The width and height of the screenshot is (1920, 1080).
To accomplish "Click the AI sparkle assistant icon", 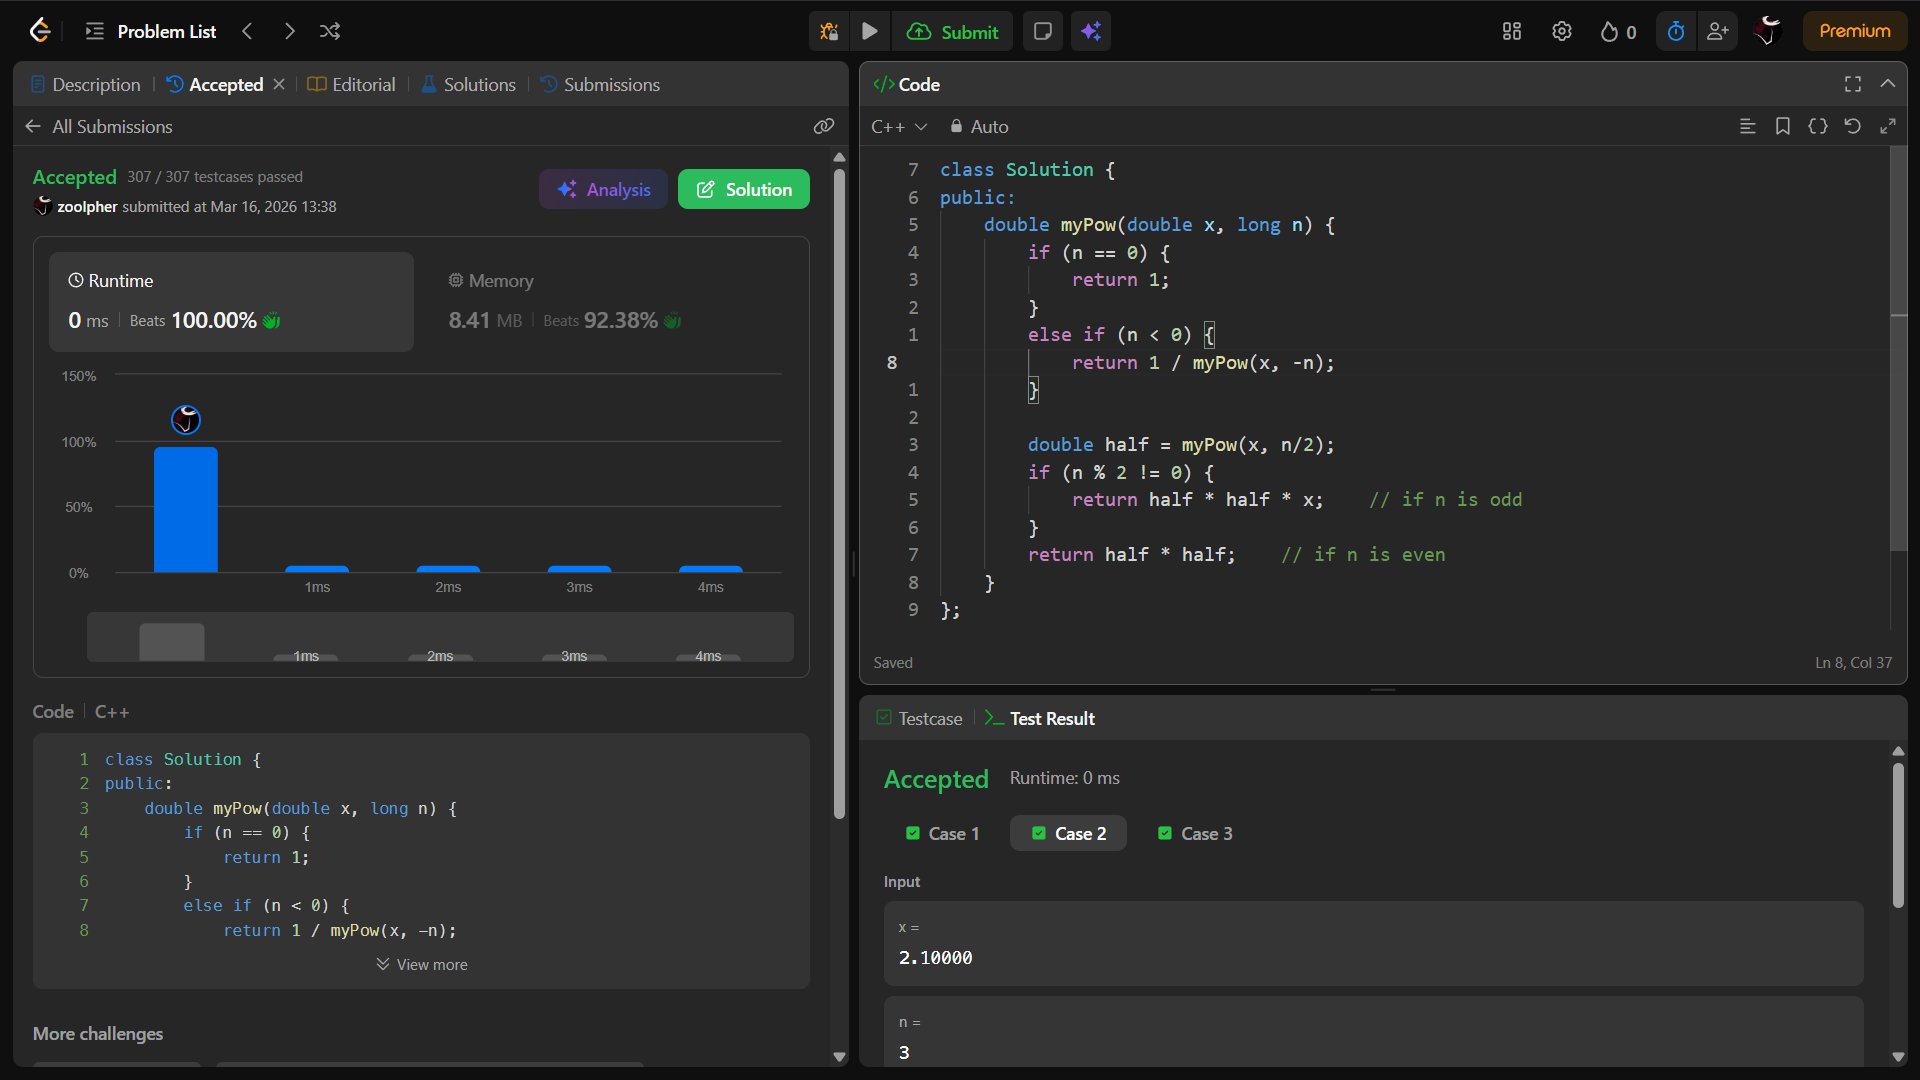I will pyautogui.click(x=1091, y=31).
